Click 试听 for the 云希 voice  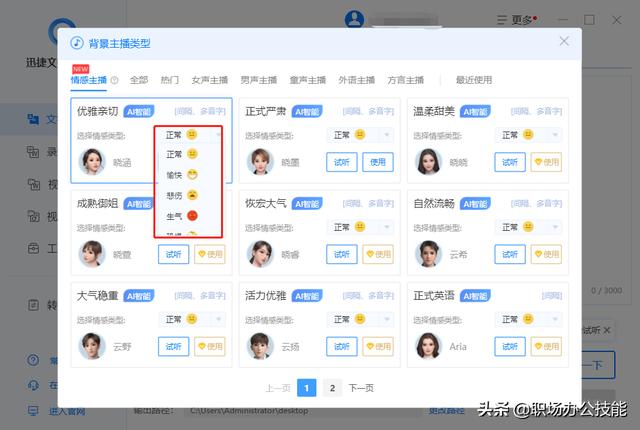point(510,255)
